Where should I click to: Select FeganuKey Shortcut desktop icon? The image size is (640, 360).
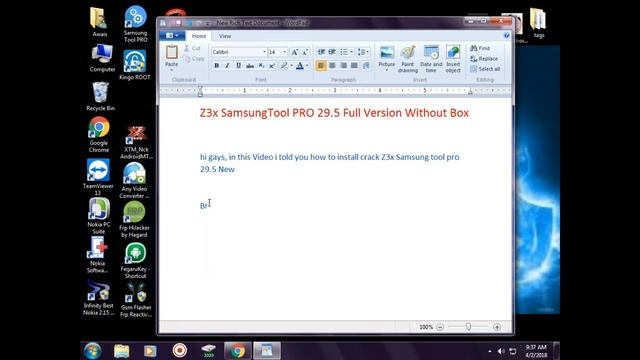tap(136, 260)
